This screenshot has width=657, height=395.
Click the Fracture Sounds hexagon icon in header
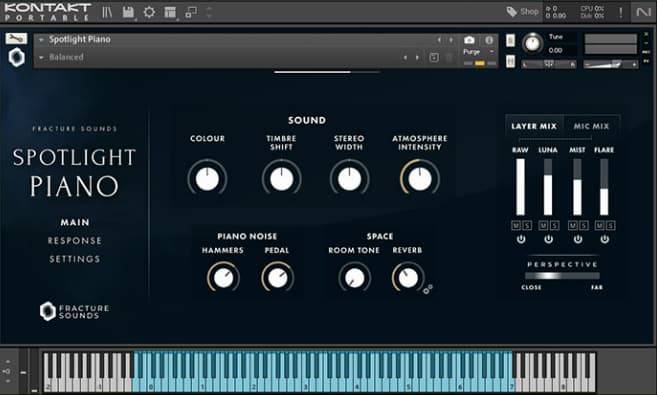point(16,57)
